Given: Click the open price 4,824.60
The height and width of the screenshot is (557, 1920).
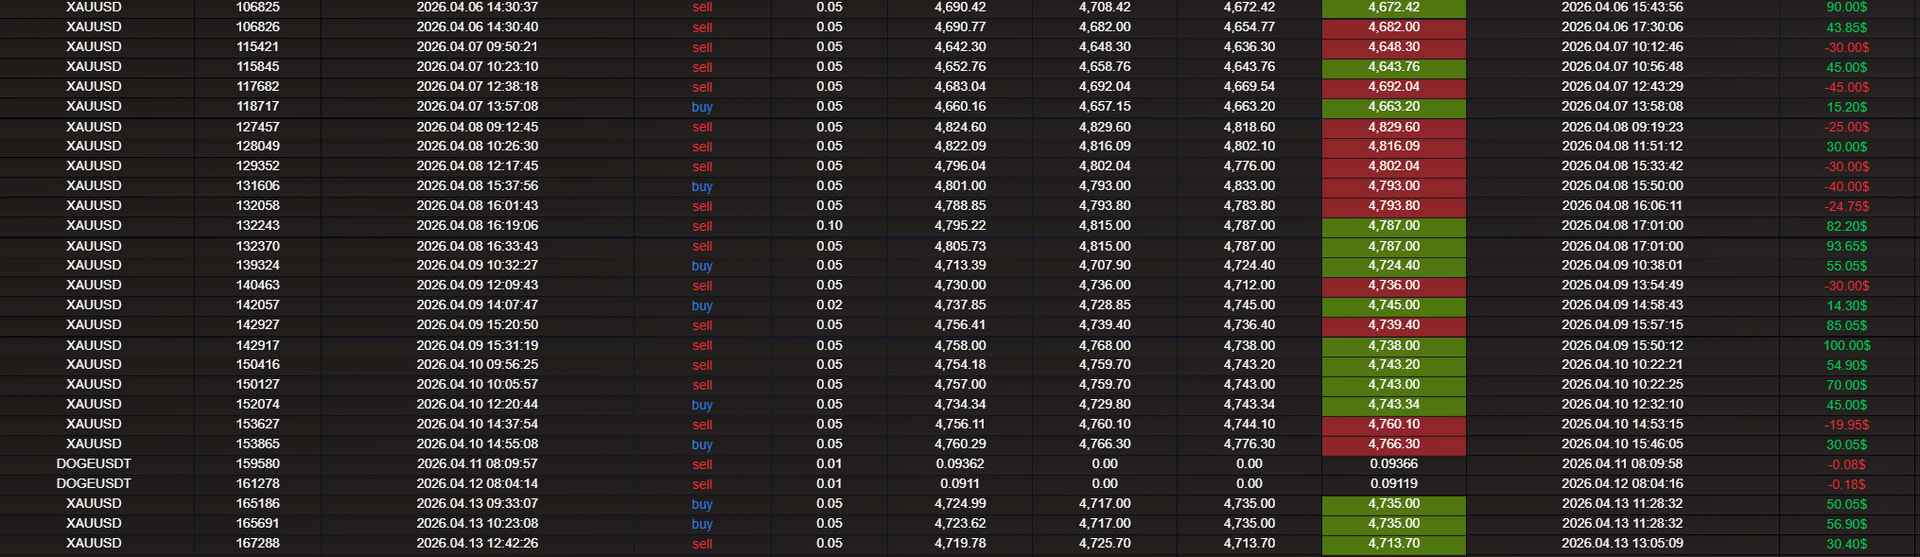Looking at the screenshot, I should (x=960, y=127).
